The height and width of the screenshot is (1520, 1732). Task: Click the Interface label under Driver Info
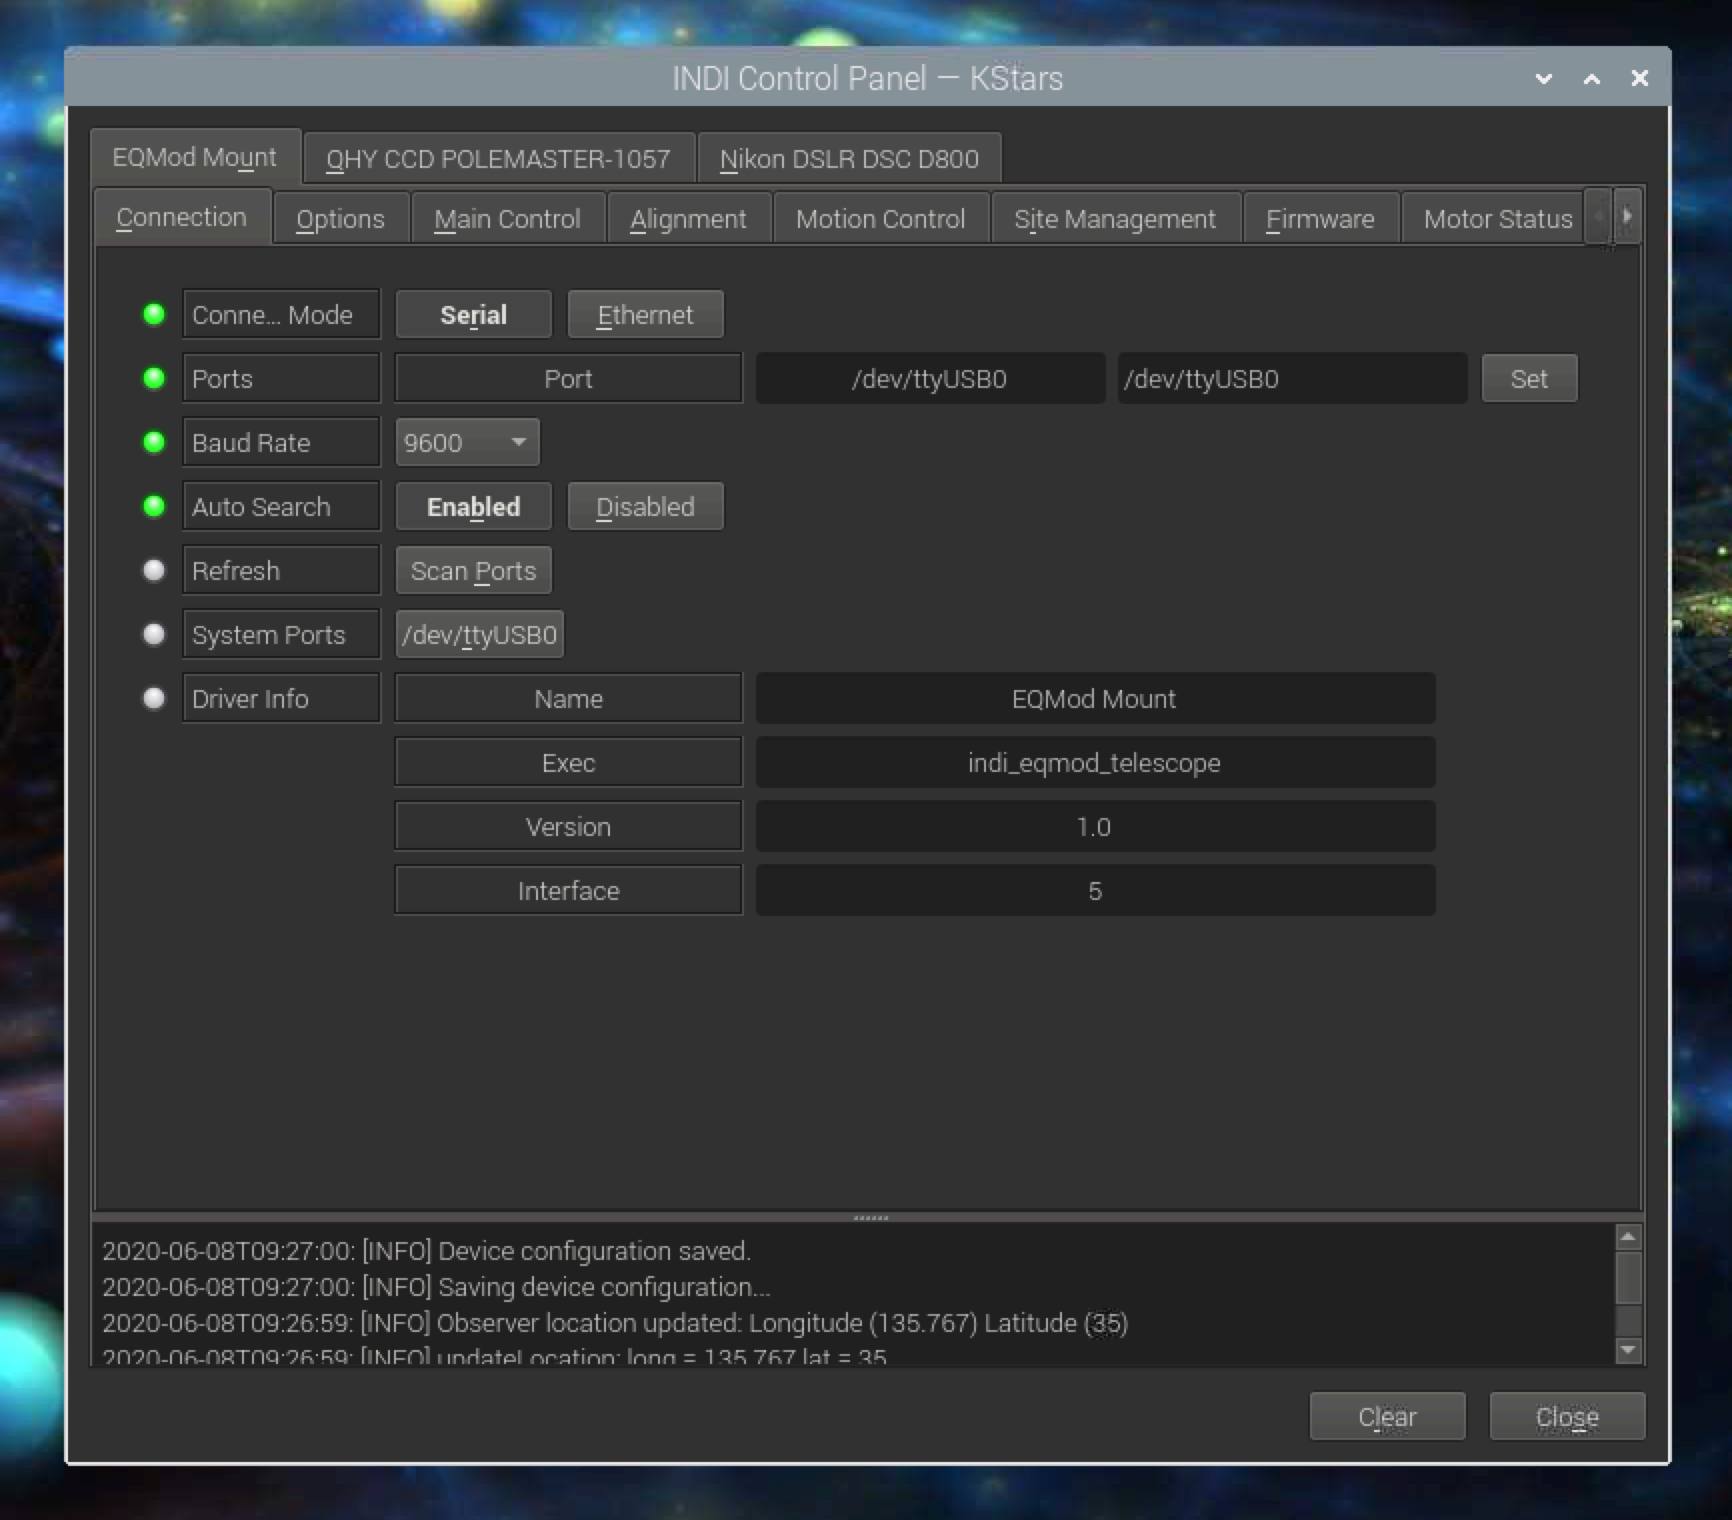[x=568, y=891]
